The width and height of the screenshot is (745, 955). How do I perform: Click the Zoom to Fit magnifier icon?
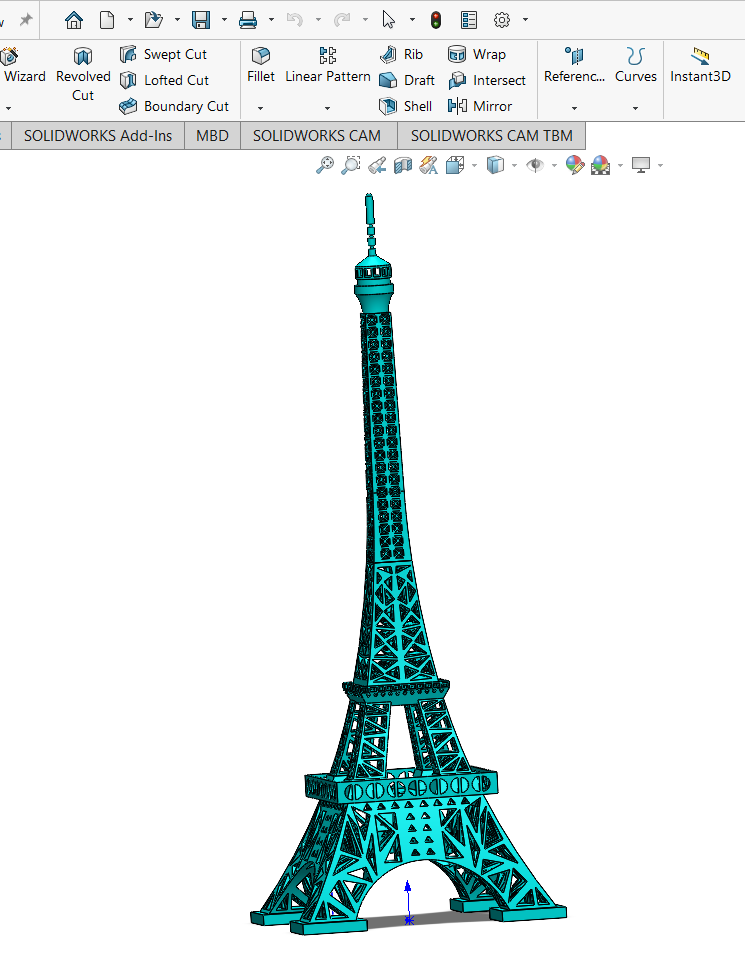click(325, 165)
